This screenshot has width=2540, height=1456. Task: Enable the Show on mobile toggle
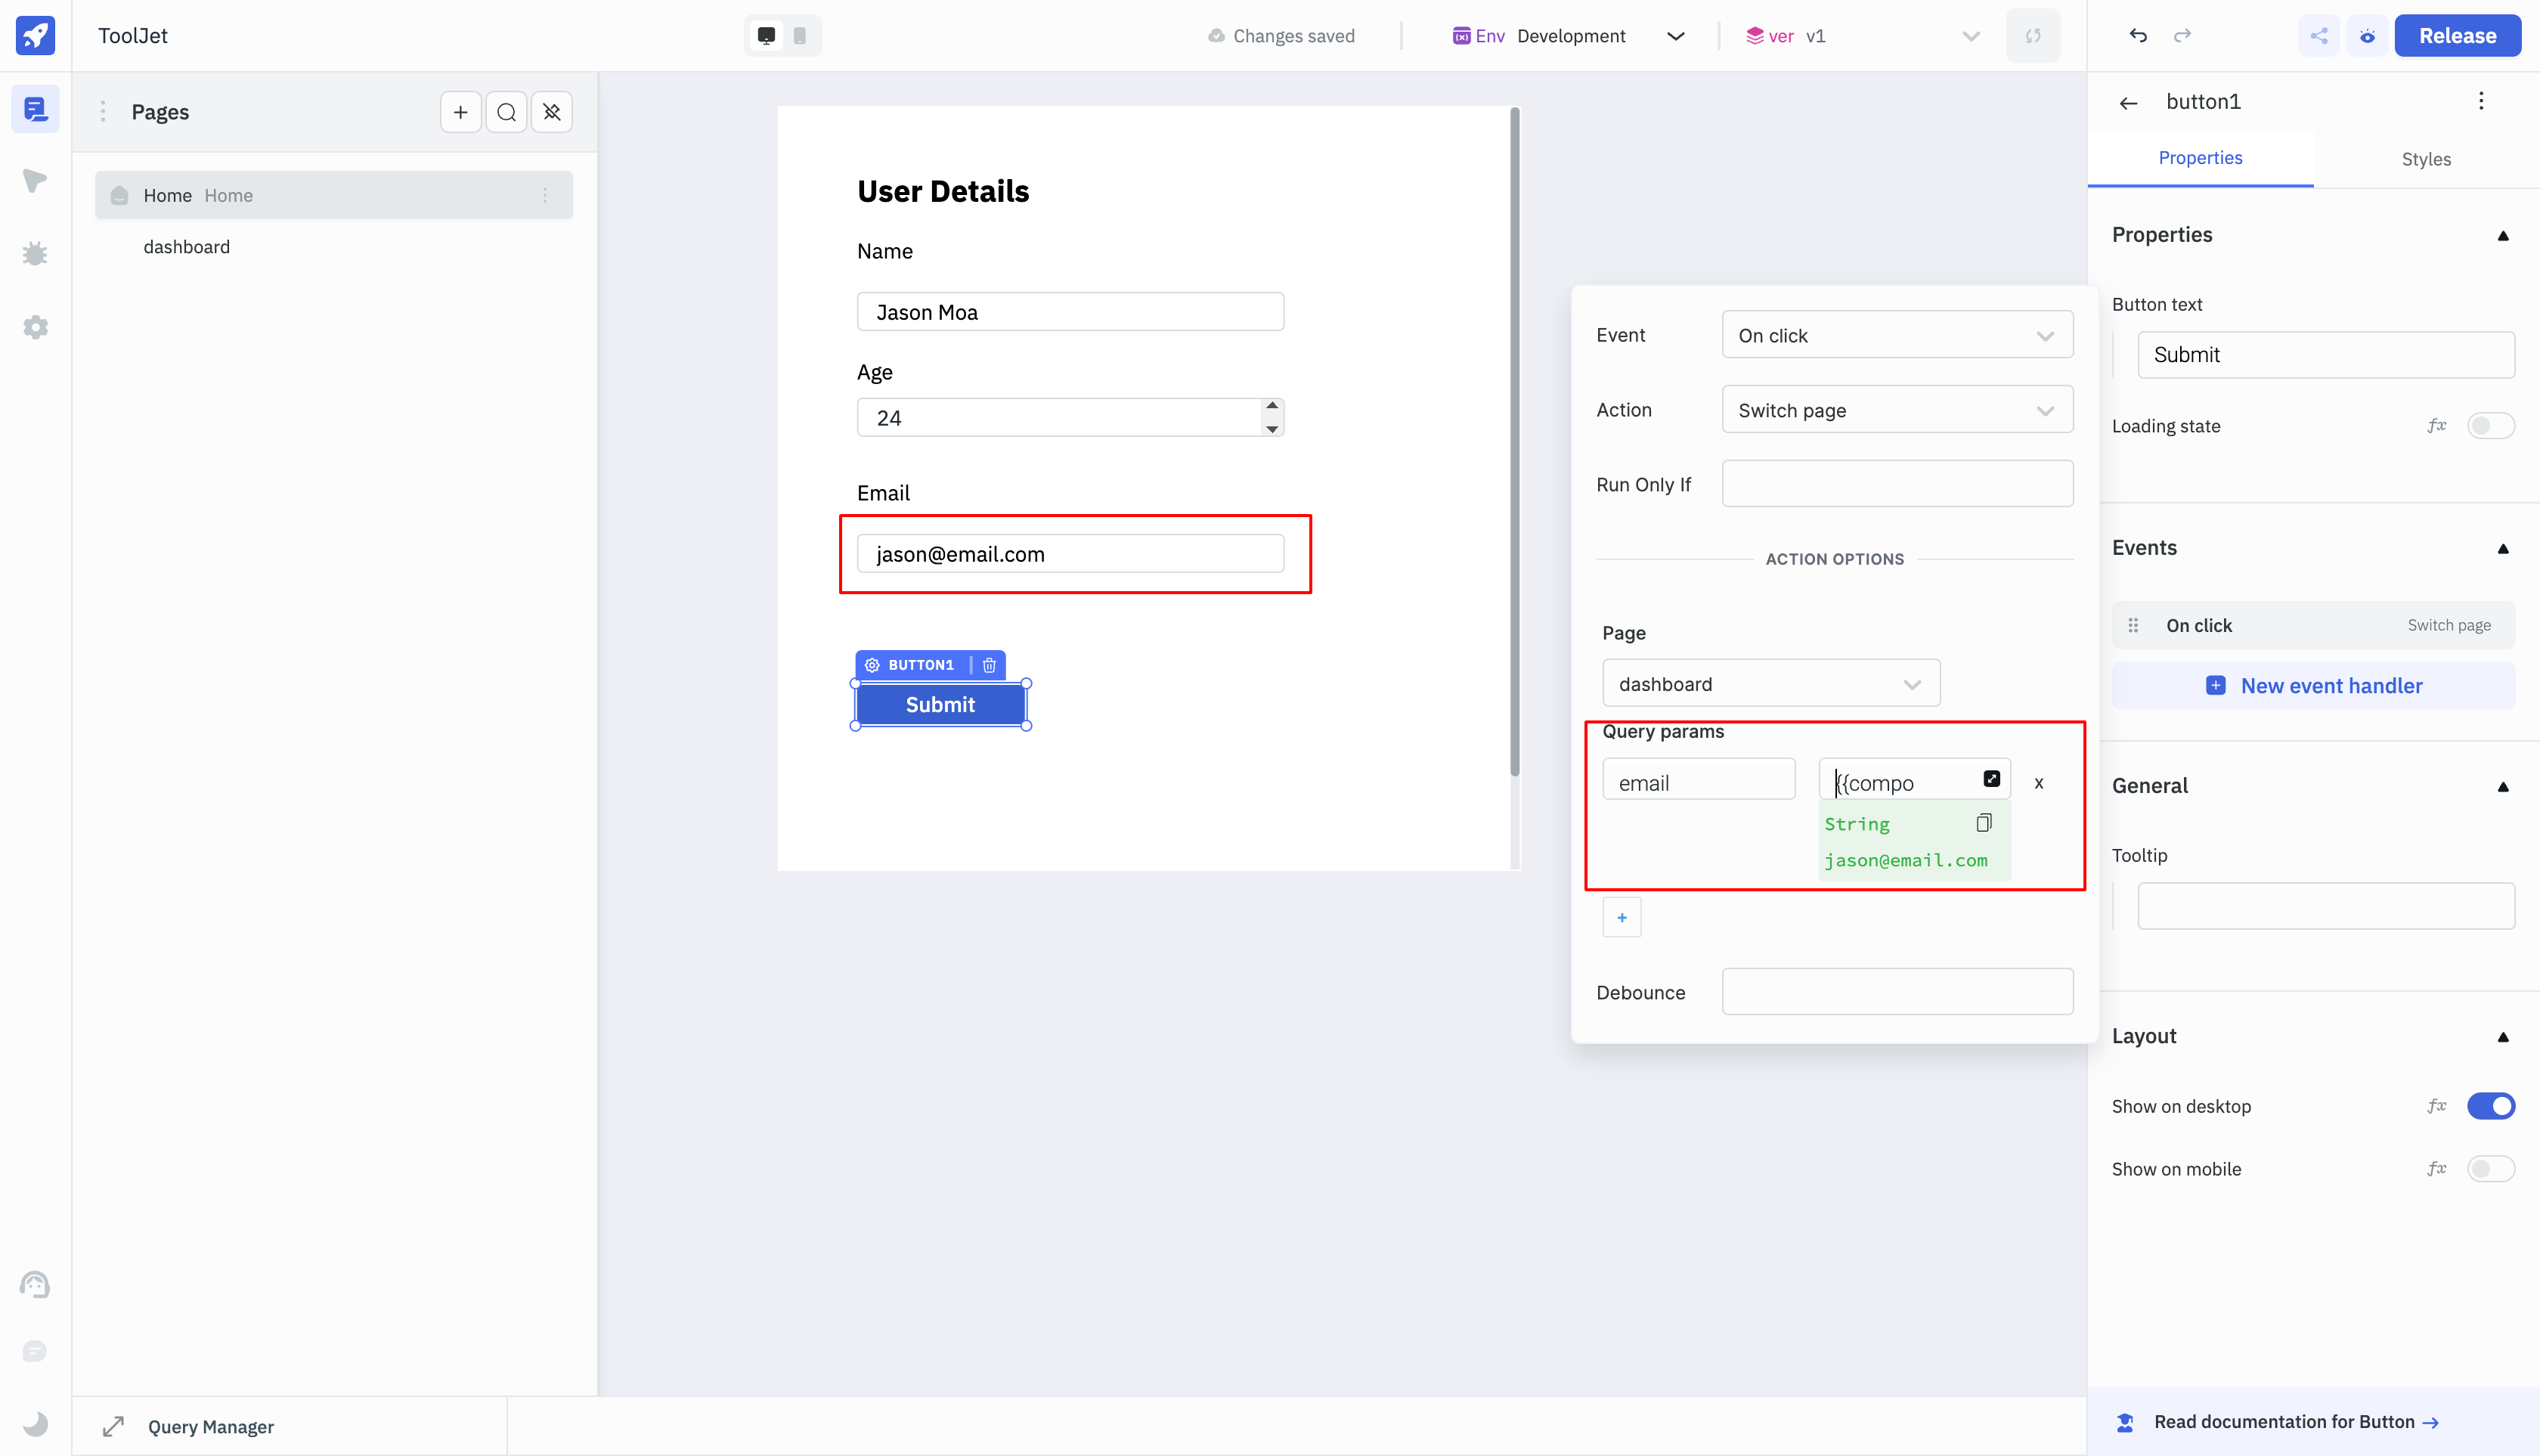coord(2489,1169)
